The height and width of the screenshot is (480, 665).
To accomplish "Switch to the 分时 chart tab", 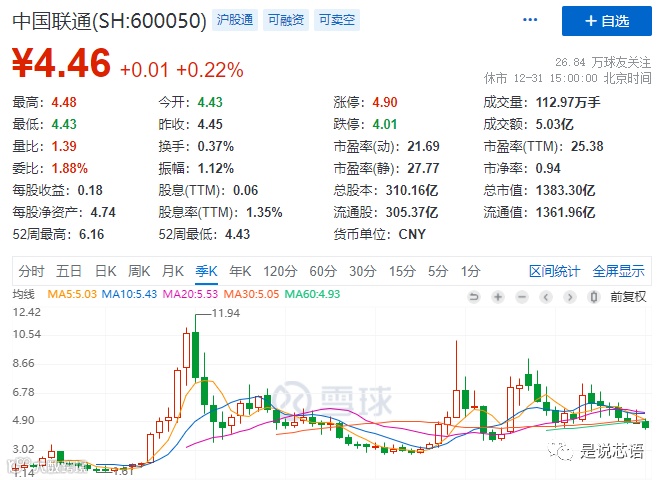I will point(31,271).
